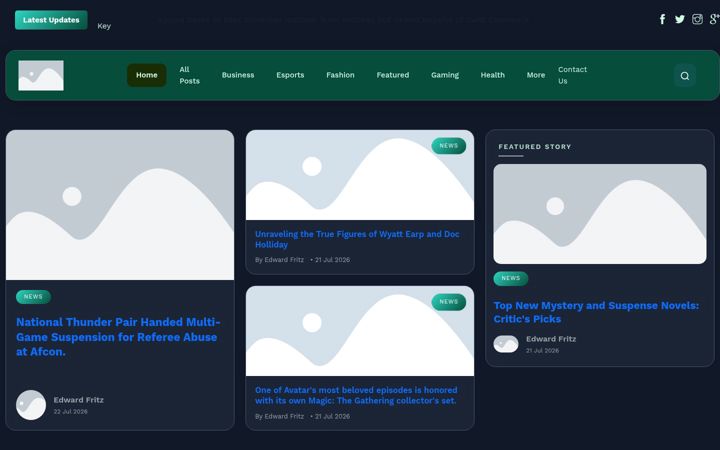The image size is (720, 450).
Task: Click the Wyatt Earp article thumbnail image
Action: [360, 175]
